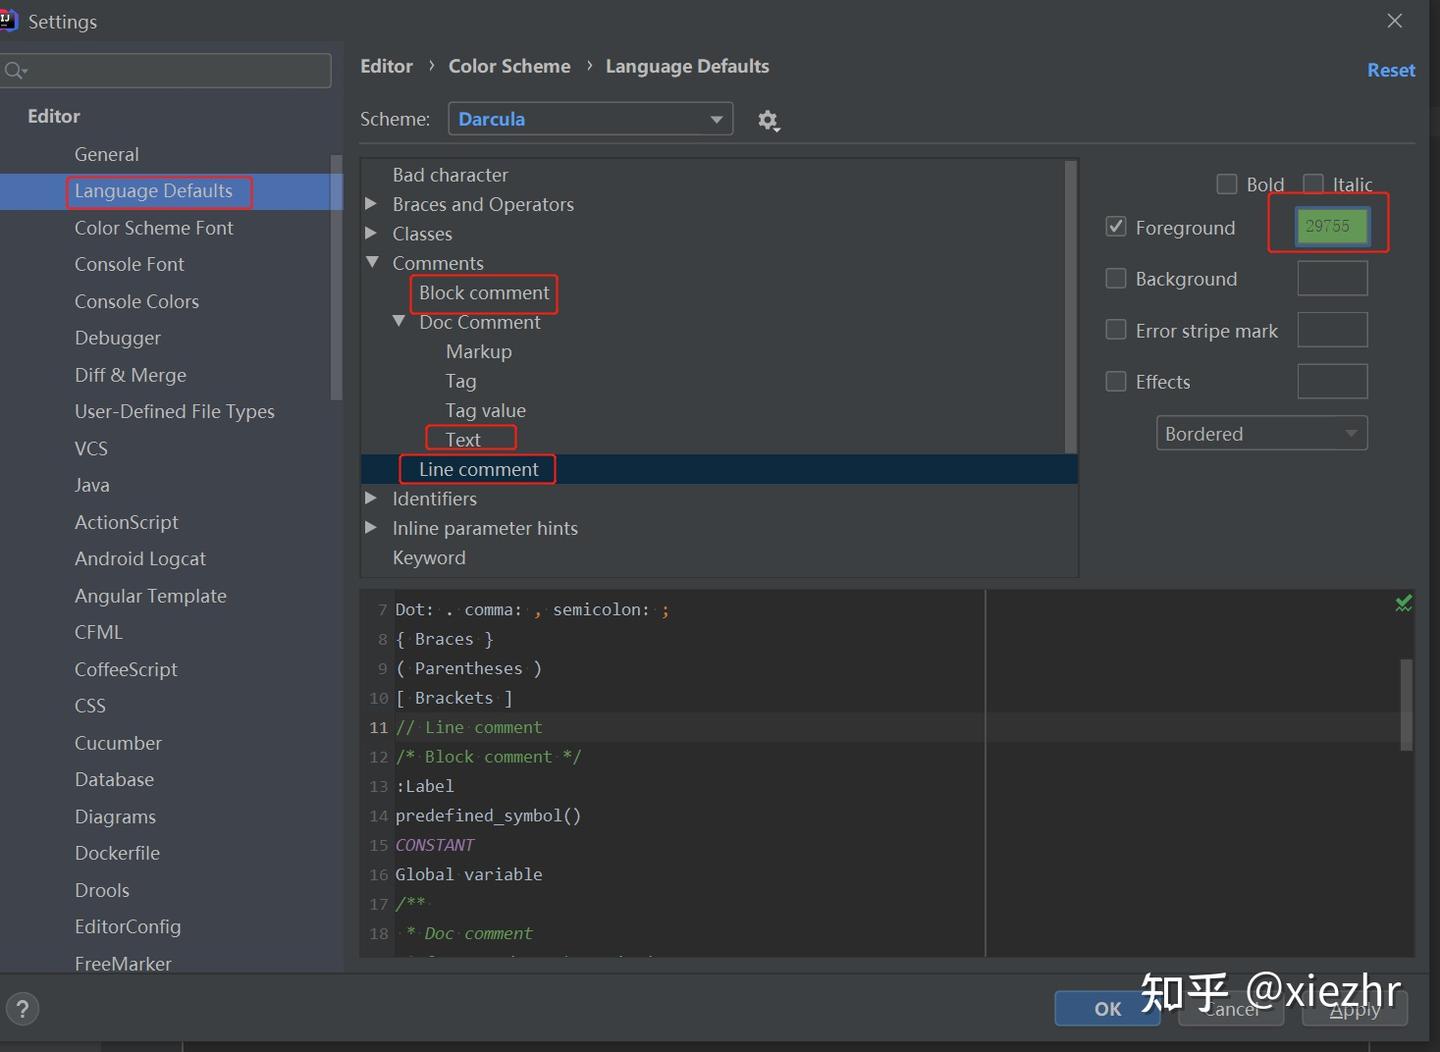This screenshot has width=1440, height=1052.
Task: Select Line comment in the element tree
Action: 478,469
